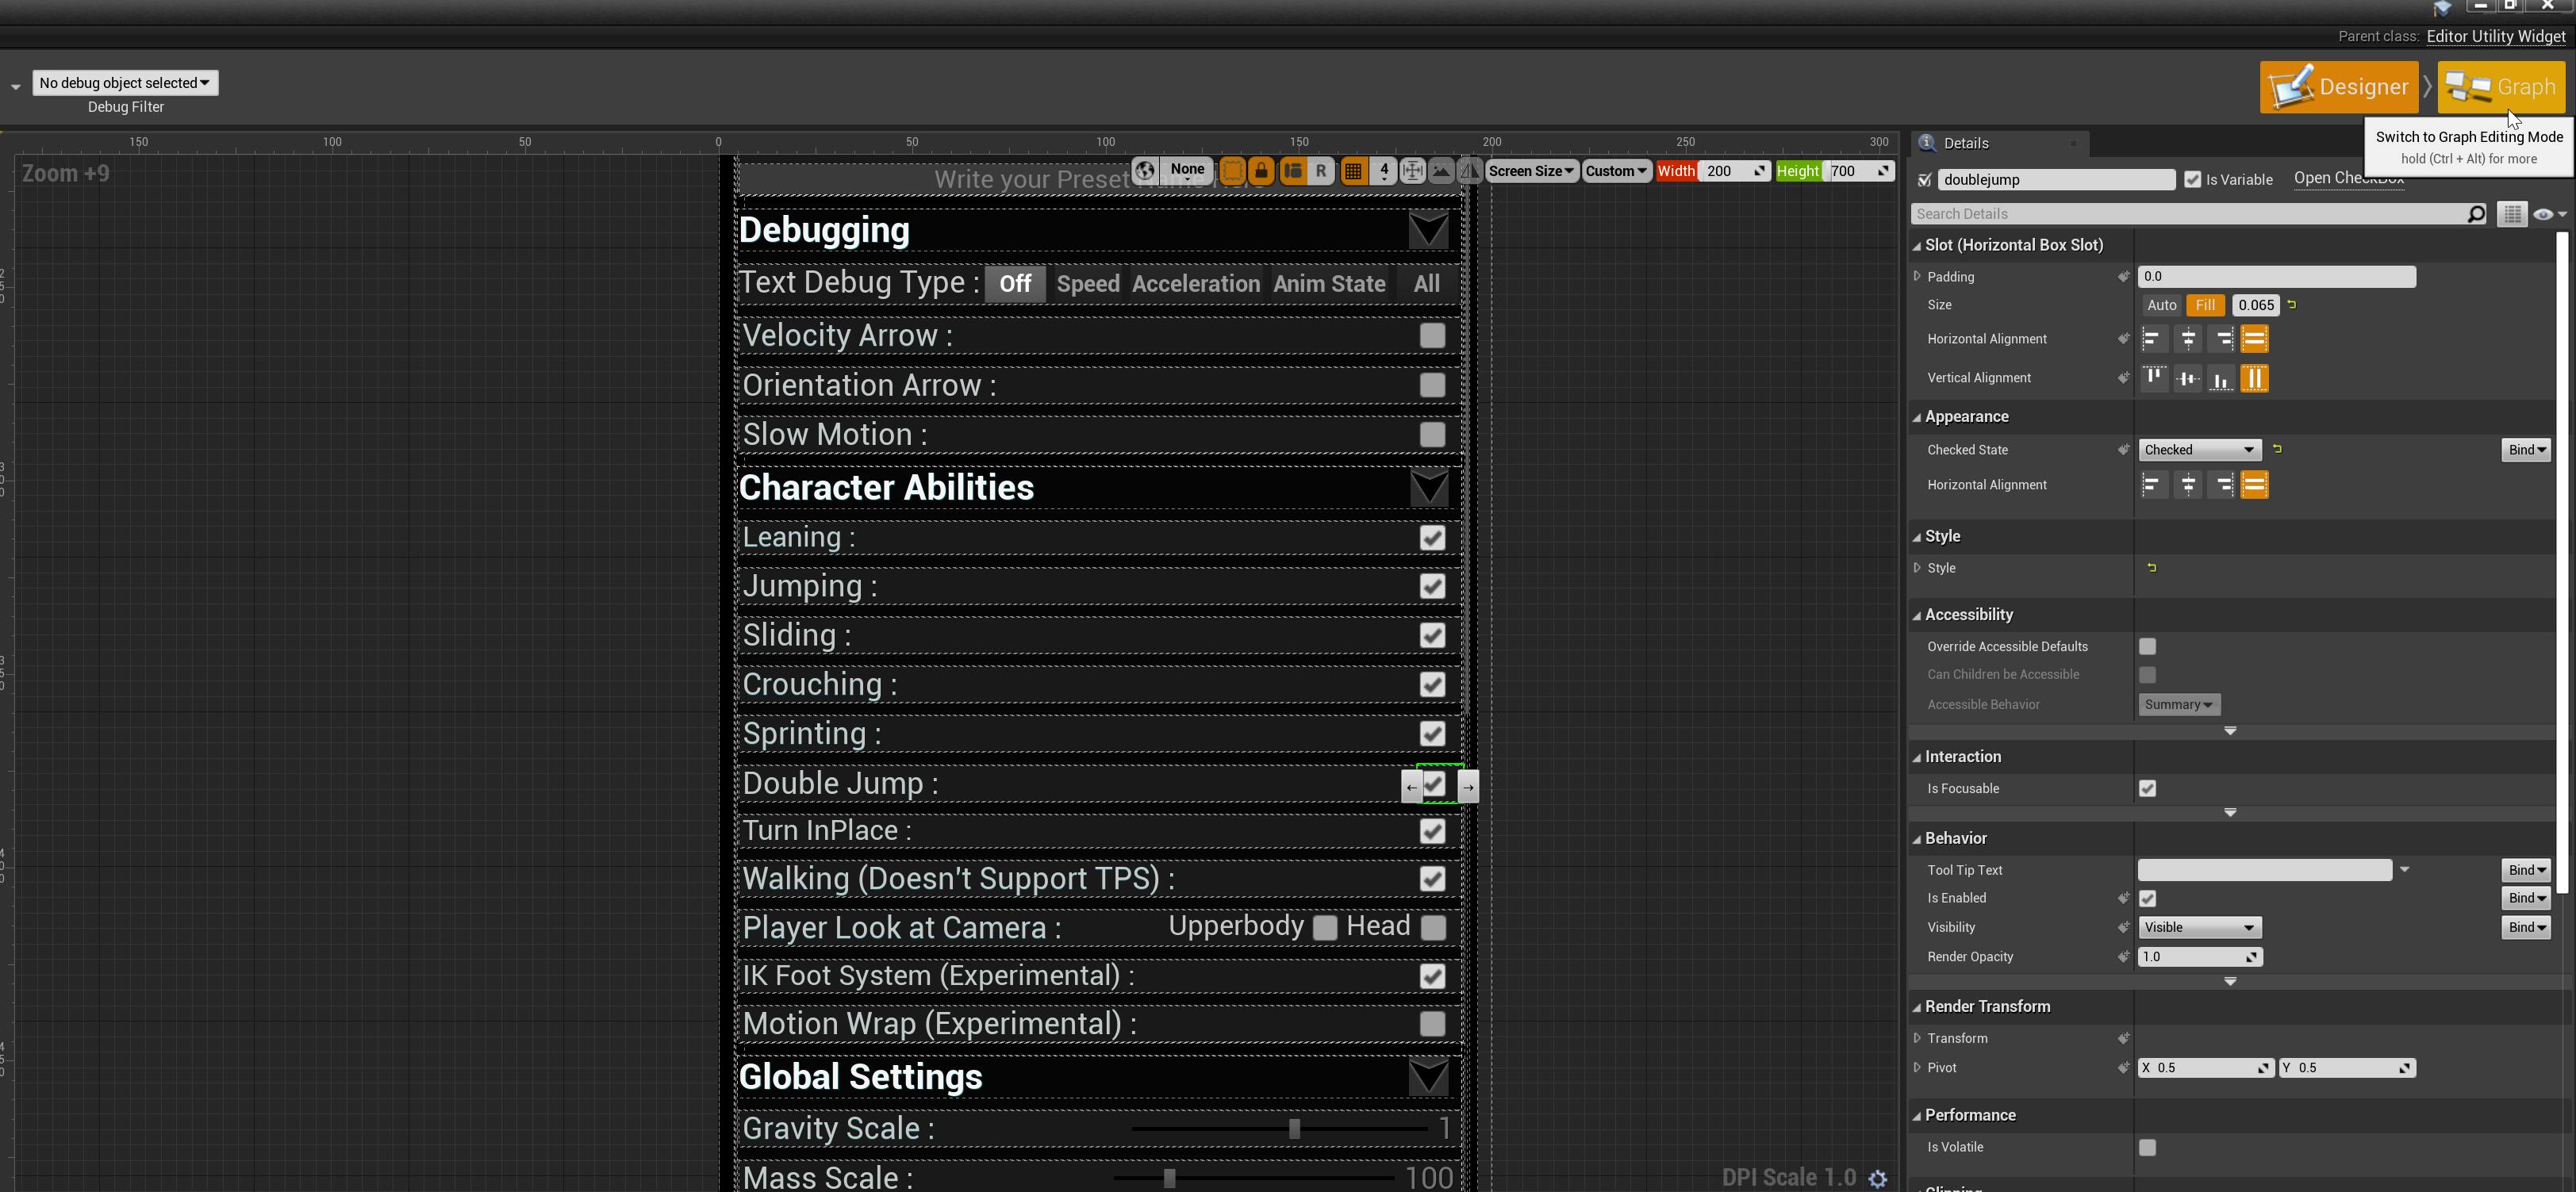Screen dimensions: 2576x1192
Task: Open the Editor Utility Widget parent class link
Action: pos(2495,36)
